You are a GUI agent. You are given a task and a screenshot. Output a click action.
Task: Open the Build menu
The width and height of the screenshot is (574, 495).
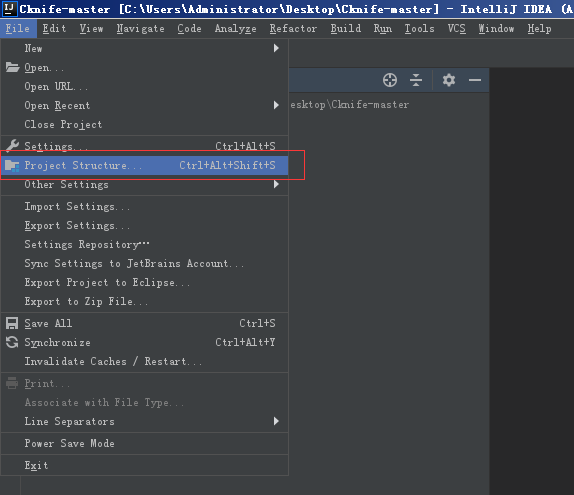tap(346, 29)
